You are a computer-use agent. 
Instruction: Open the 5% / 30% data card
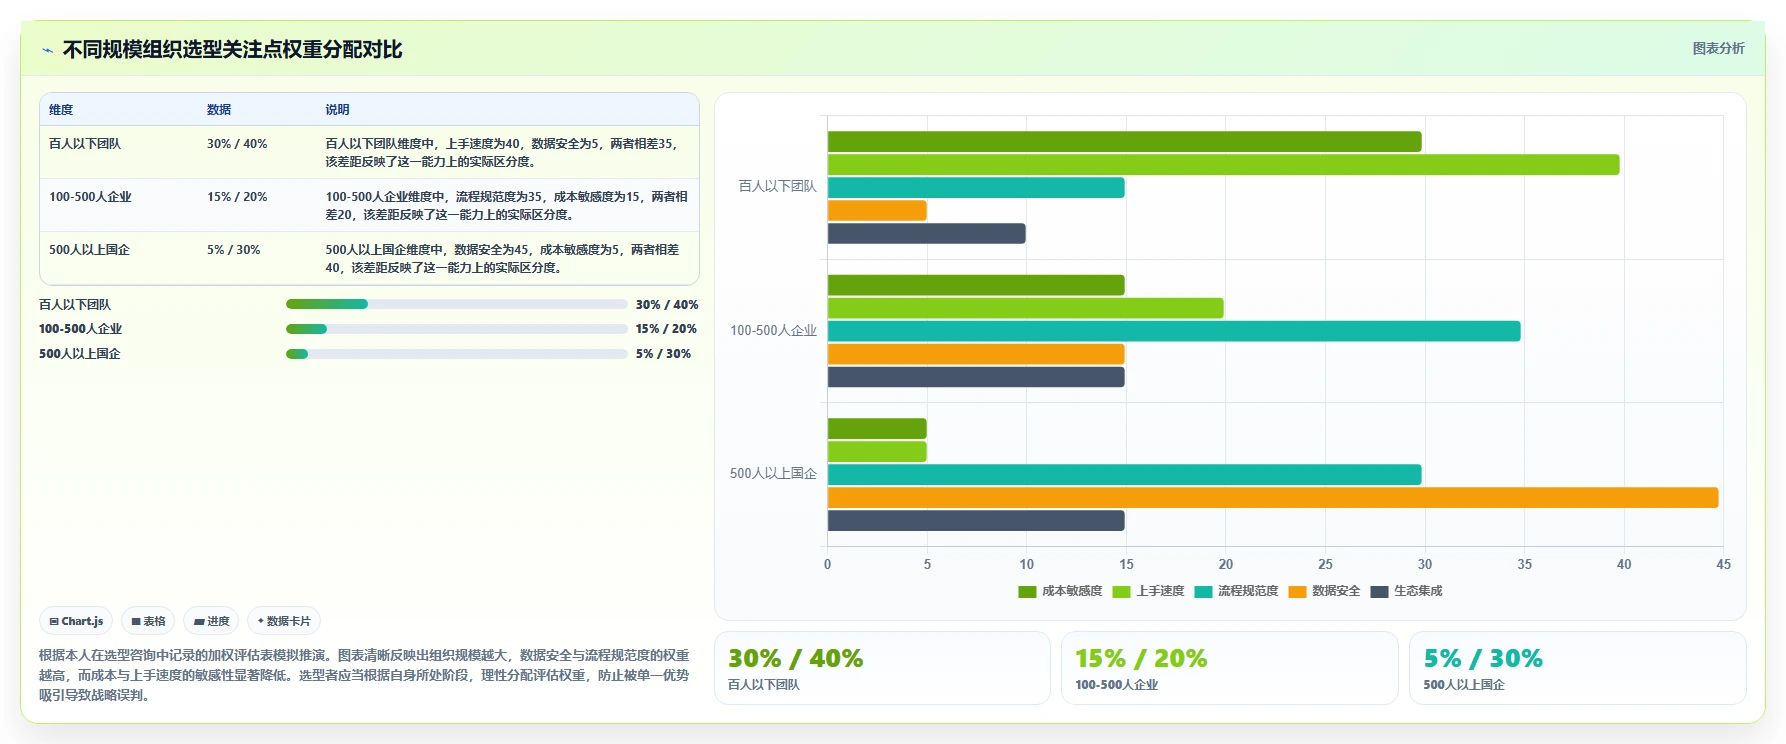[x=1577, y=668]
